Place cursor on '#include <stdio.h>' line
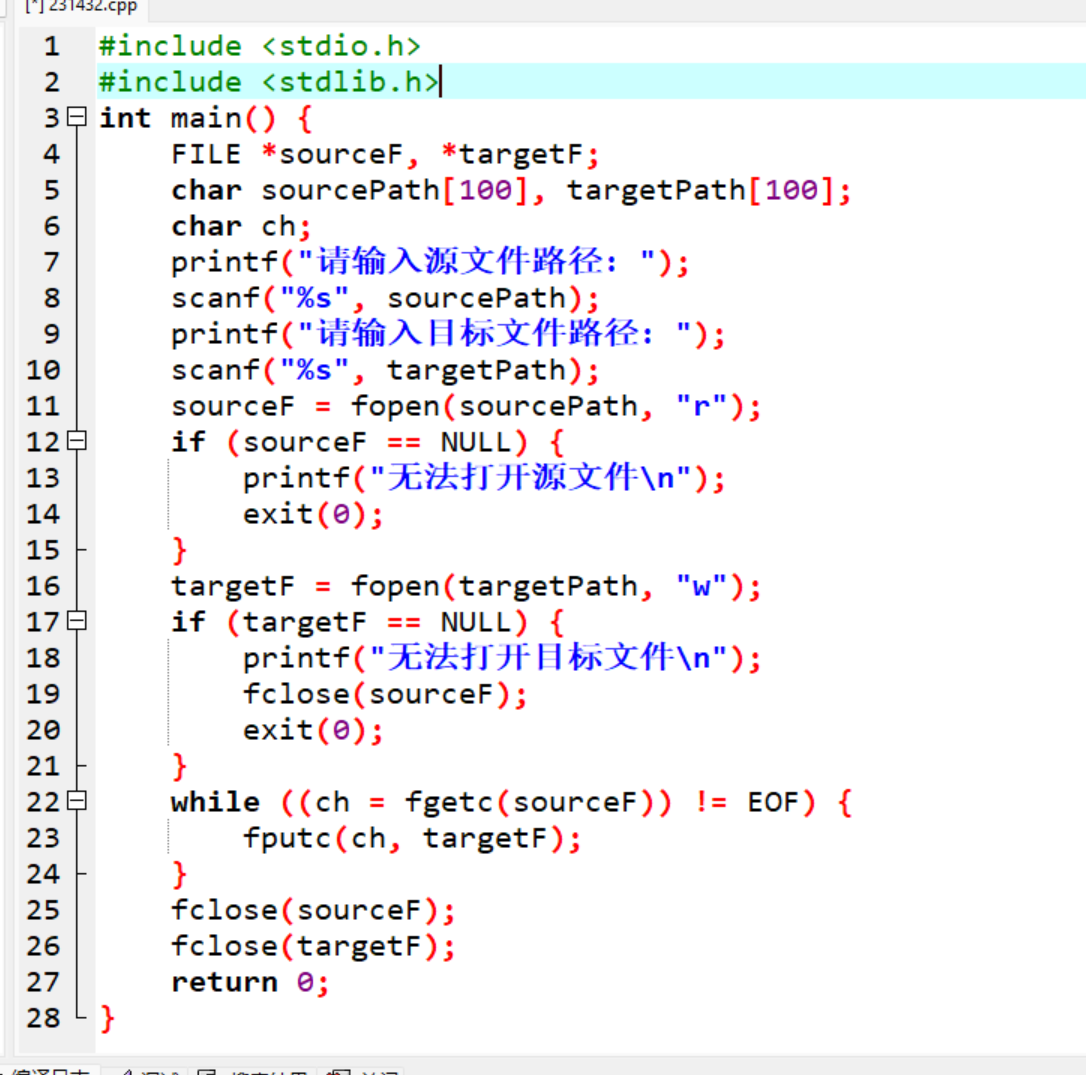 [x=260, y=46]
